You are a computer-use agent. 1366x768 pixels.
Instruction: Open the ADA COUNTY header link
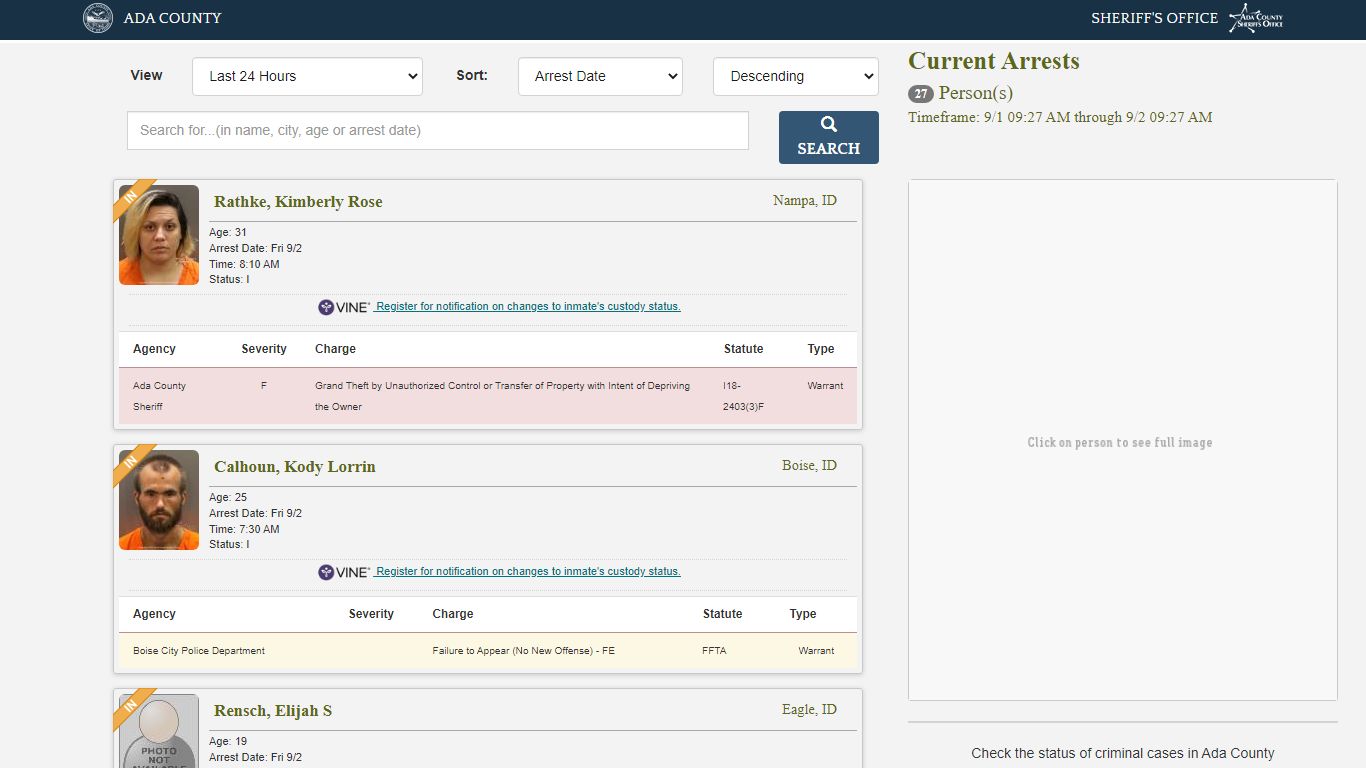[172, 18]
